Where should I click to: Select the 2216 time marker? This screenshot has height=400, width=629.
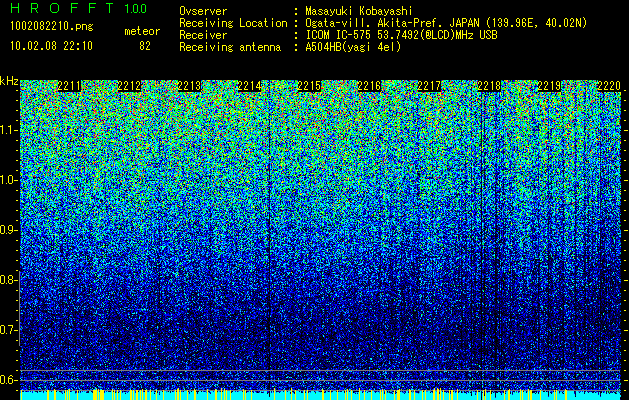point(369,86)
